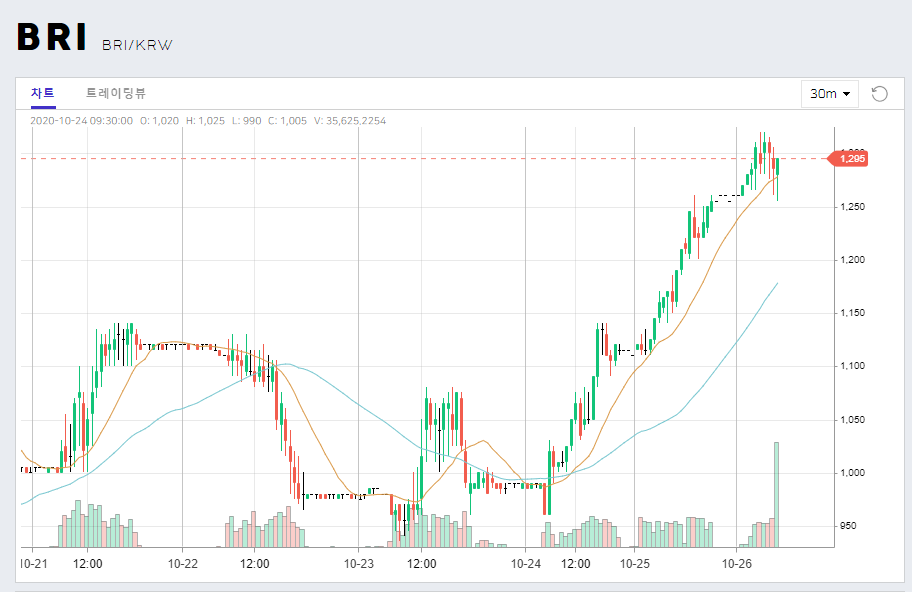Screen dimensions: 912x592
Task: Click the 1,100 price axis label
Action: tap(853, 366)
